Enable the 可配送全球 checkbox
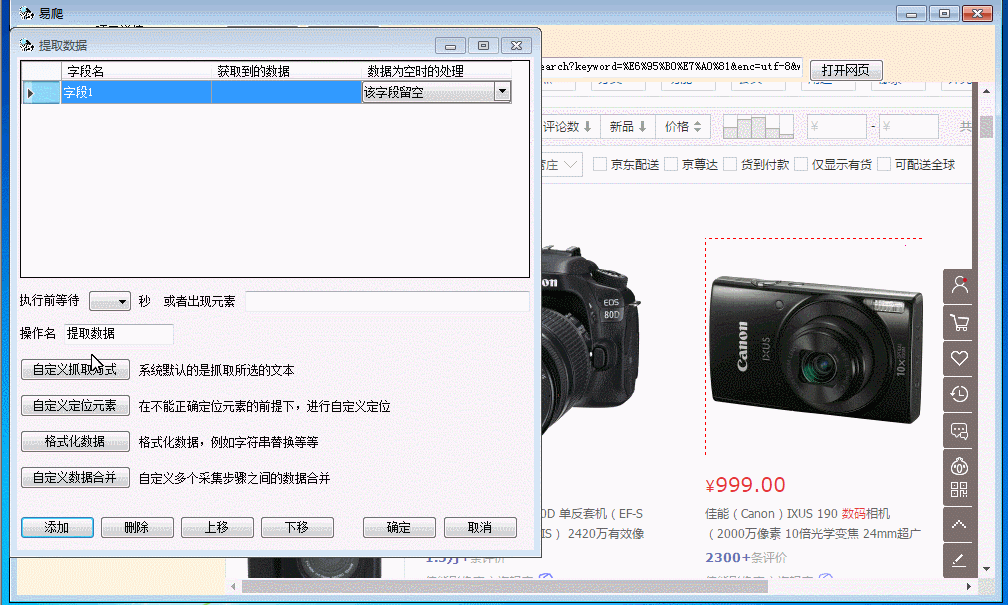 click(885, 165)
